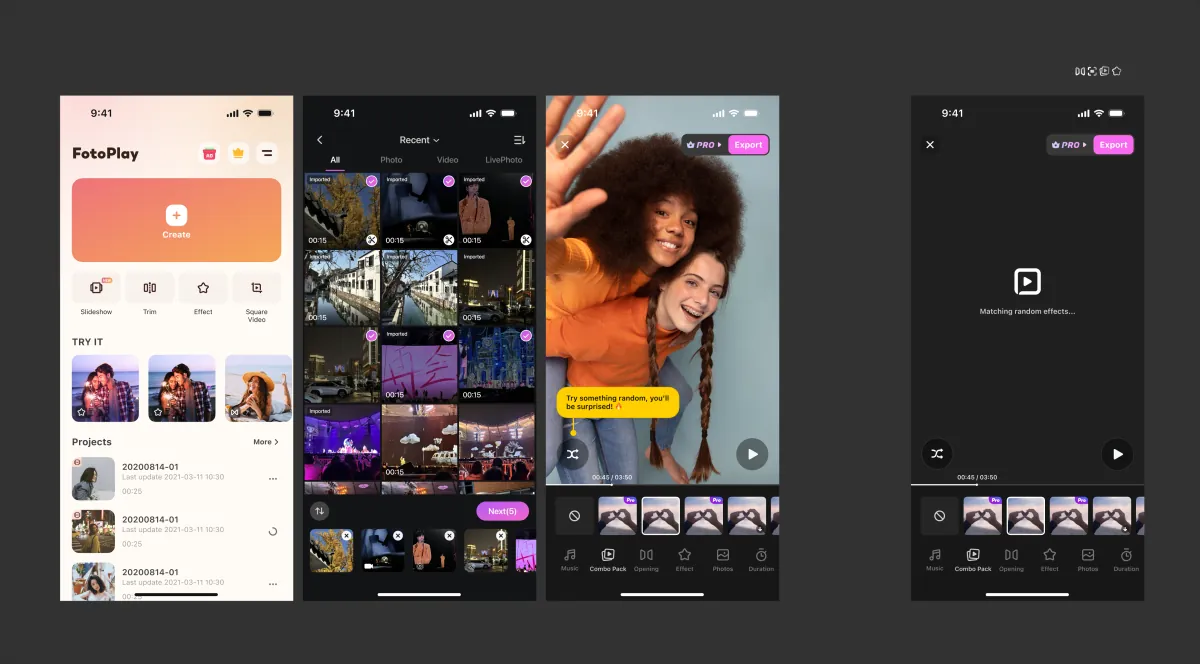Uncheck the third gallery item with performer
Image resolution: width=1200 pixels, height=664 pixels.
pos(526,181)
